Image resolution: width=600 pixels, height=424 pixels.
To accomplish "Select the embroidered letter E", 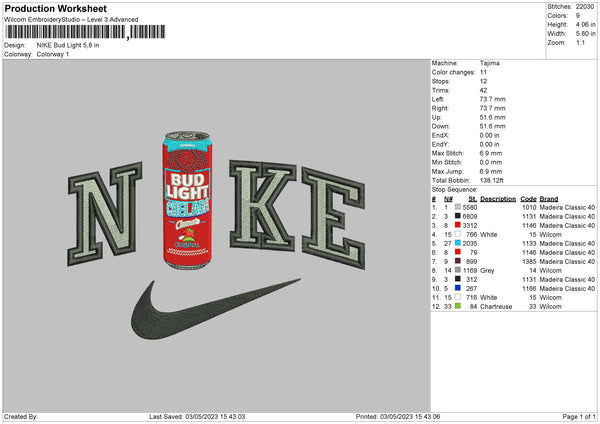I will coord(333,218).
